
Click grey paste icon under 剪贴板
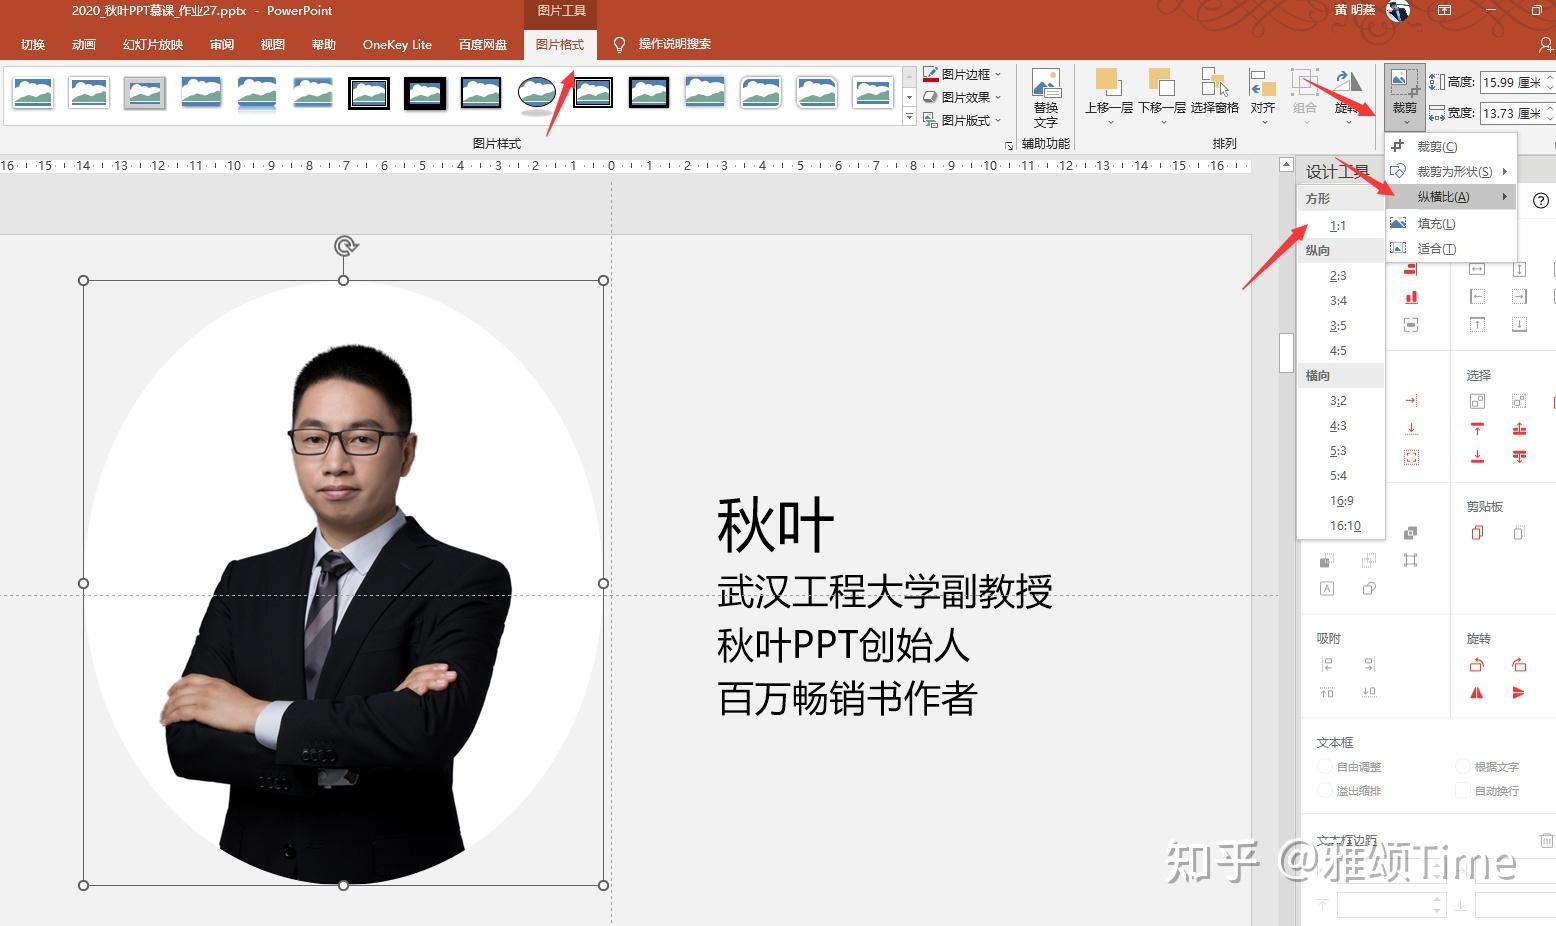[1519, 533]
